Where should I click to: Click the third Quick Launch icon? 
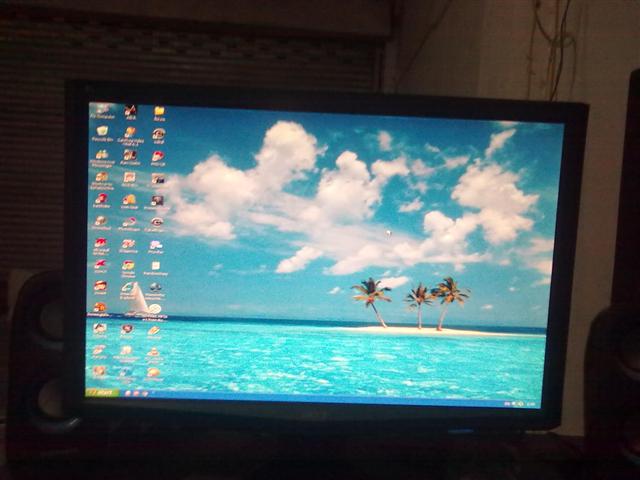point(145,394)
